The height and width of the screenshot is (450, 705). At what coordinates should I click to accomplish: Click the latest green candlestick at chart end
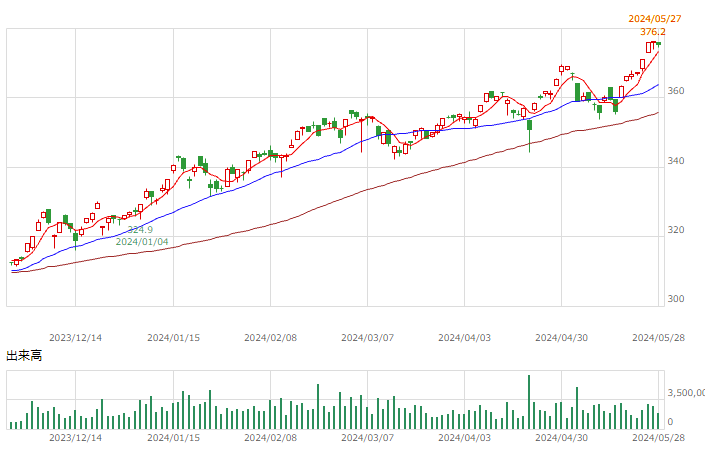click(x=659, y=44)
